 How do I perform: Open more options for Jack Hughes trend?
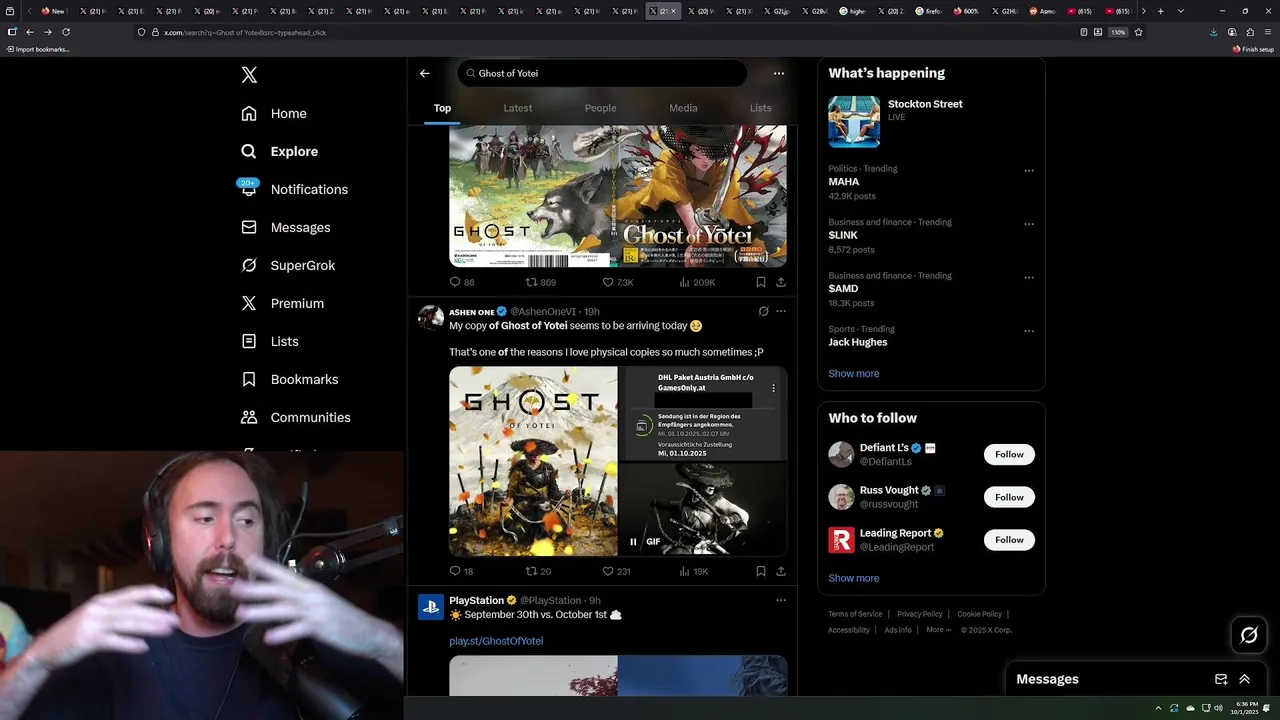click(1029, 331)
